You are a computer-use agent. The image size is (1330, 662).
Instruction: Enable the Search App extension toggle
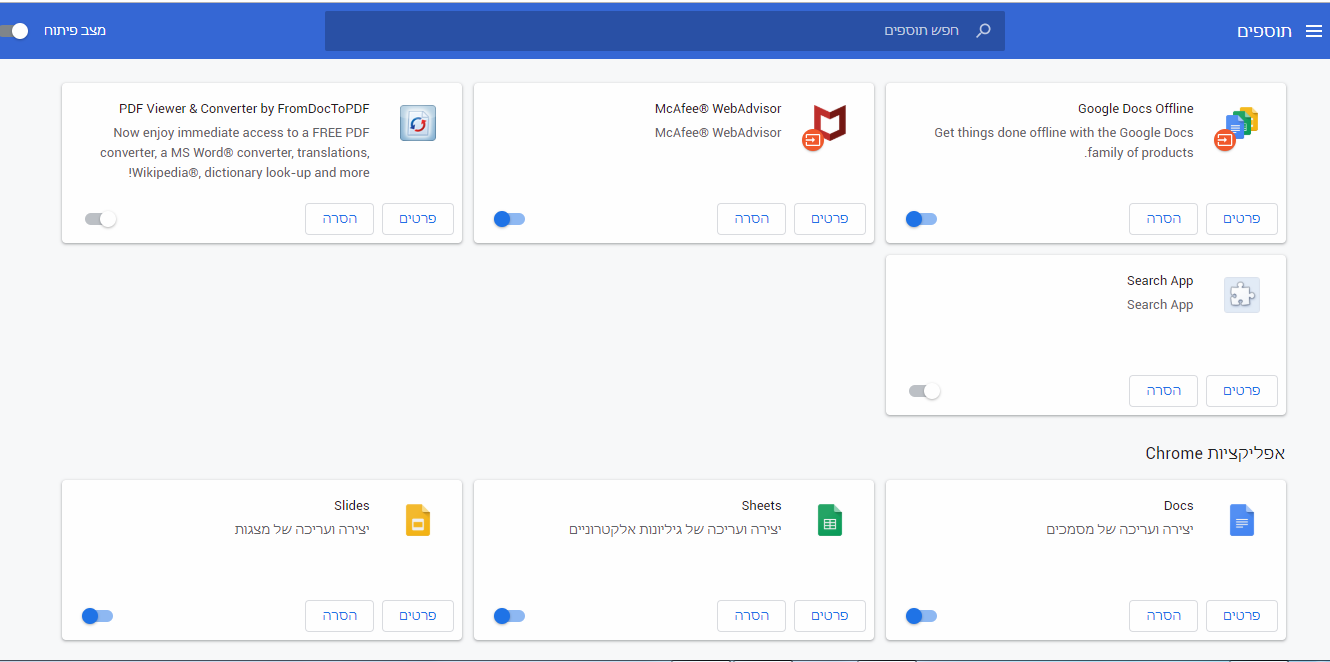pos(925,391)
